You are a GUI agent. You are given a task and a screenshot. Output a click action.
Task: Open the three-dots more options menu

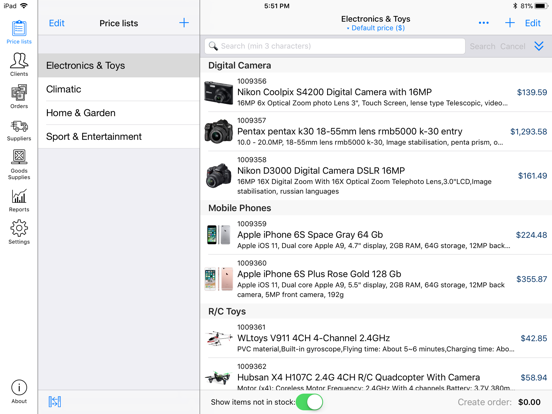point(484,23)
